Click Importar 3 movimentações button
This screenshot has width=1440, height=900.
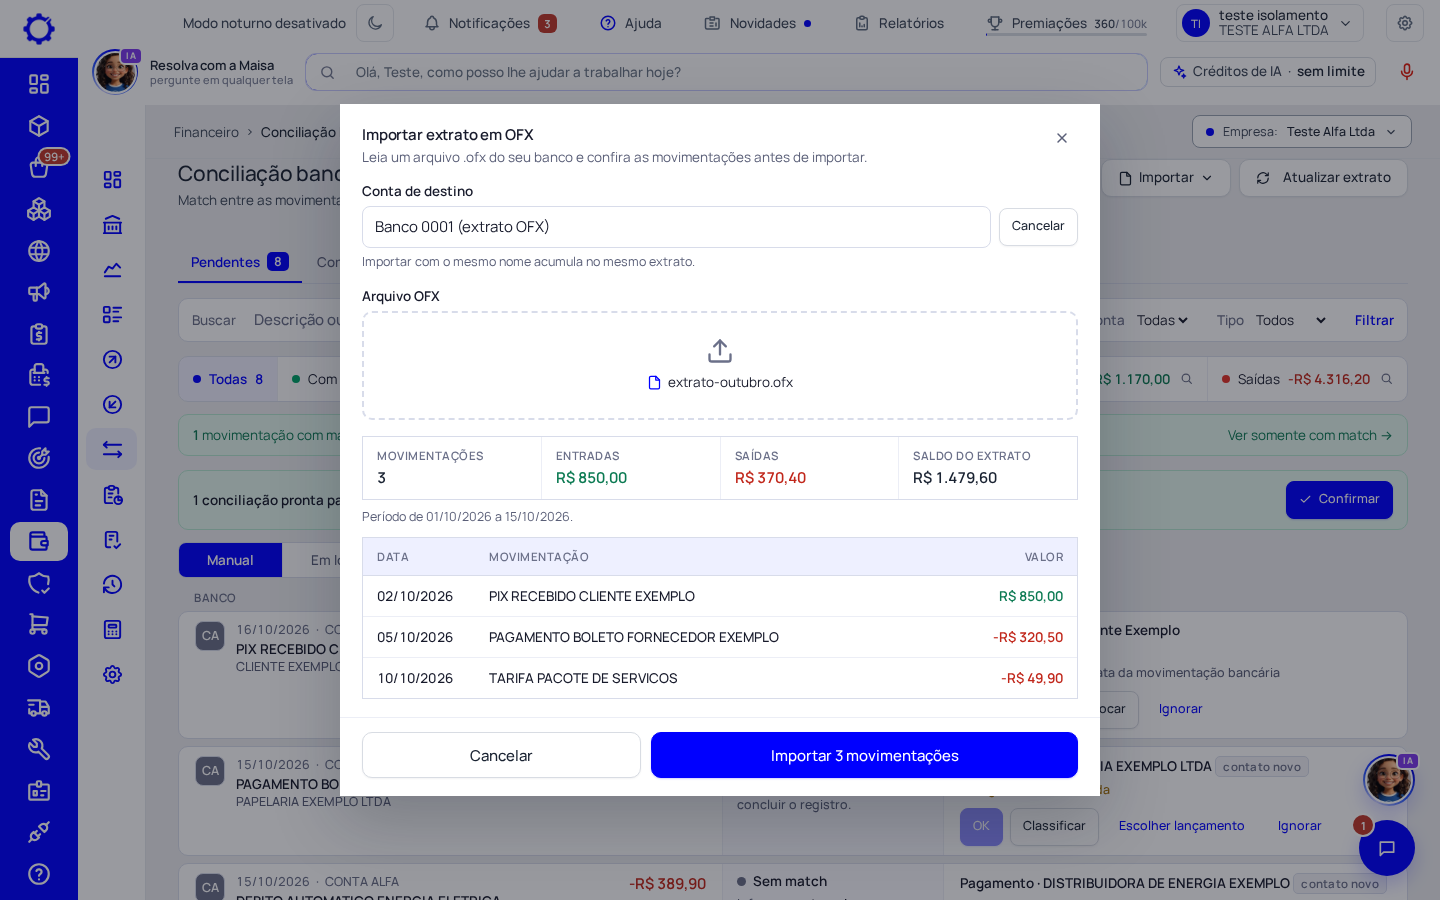(x=864, y=755)
